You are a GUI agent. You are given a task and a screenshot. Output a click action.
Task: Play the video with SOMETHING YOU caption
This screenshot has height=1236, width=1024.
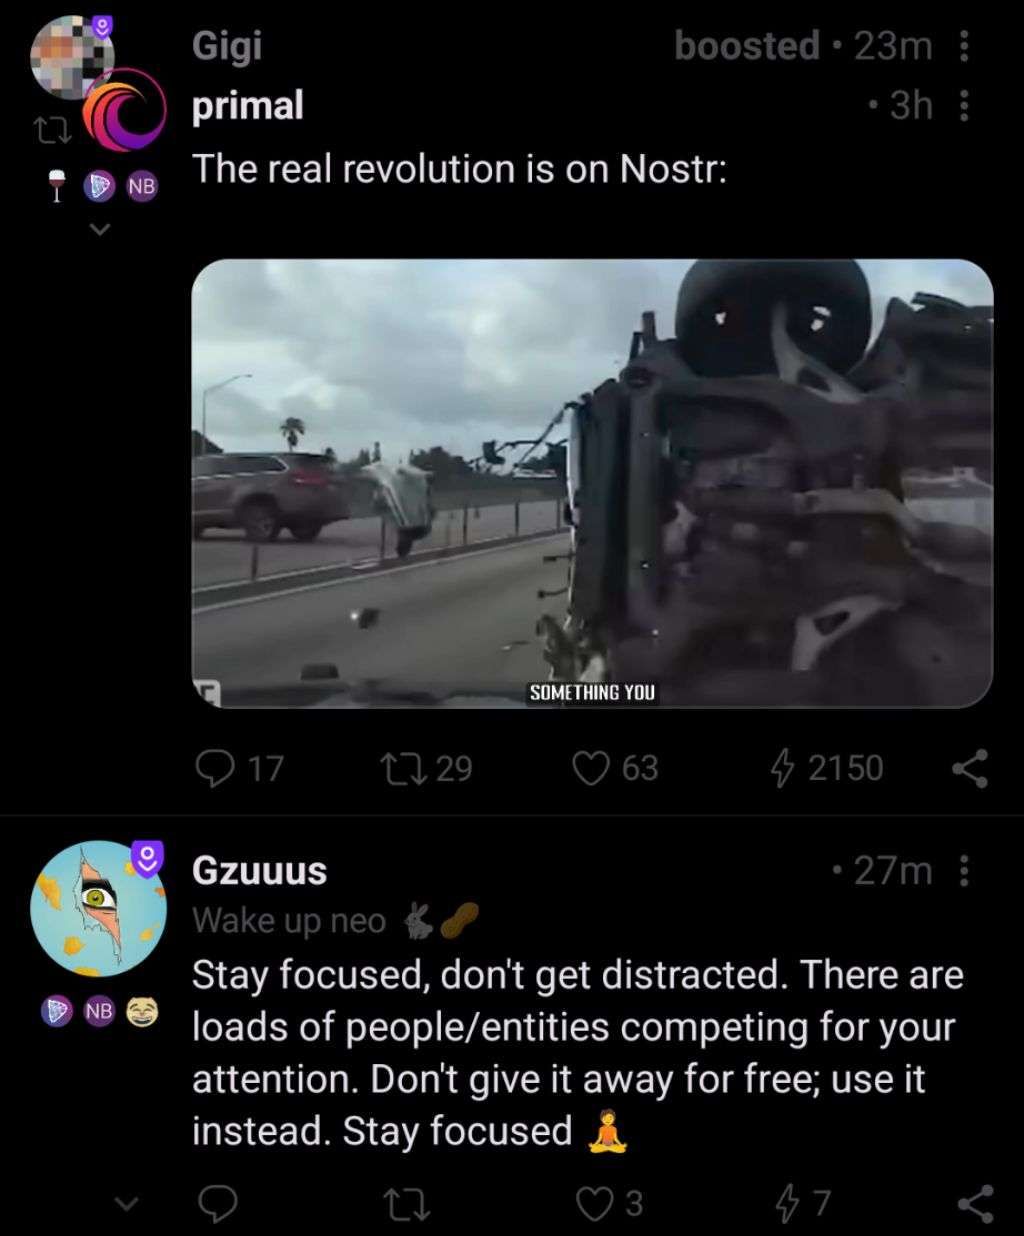click(592, 483)
